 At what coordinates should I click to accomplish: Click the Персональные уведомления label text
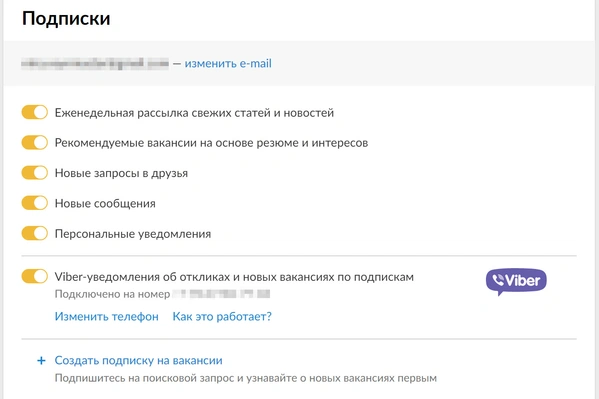click(x=133, y=234)
